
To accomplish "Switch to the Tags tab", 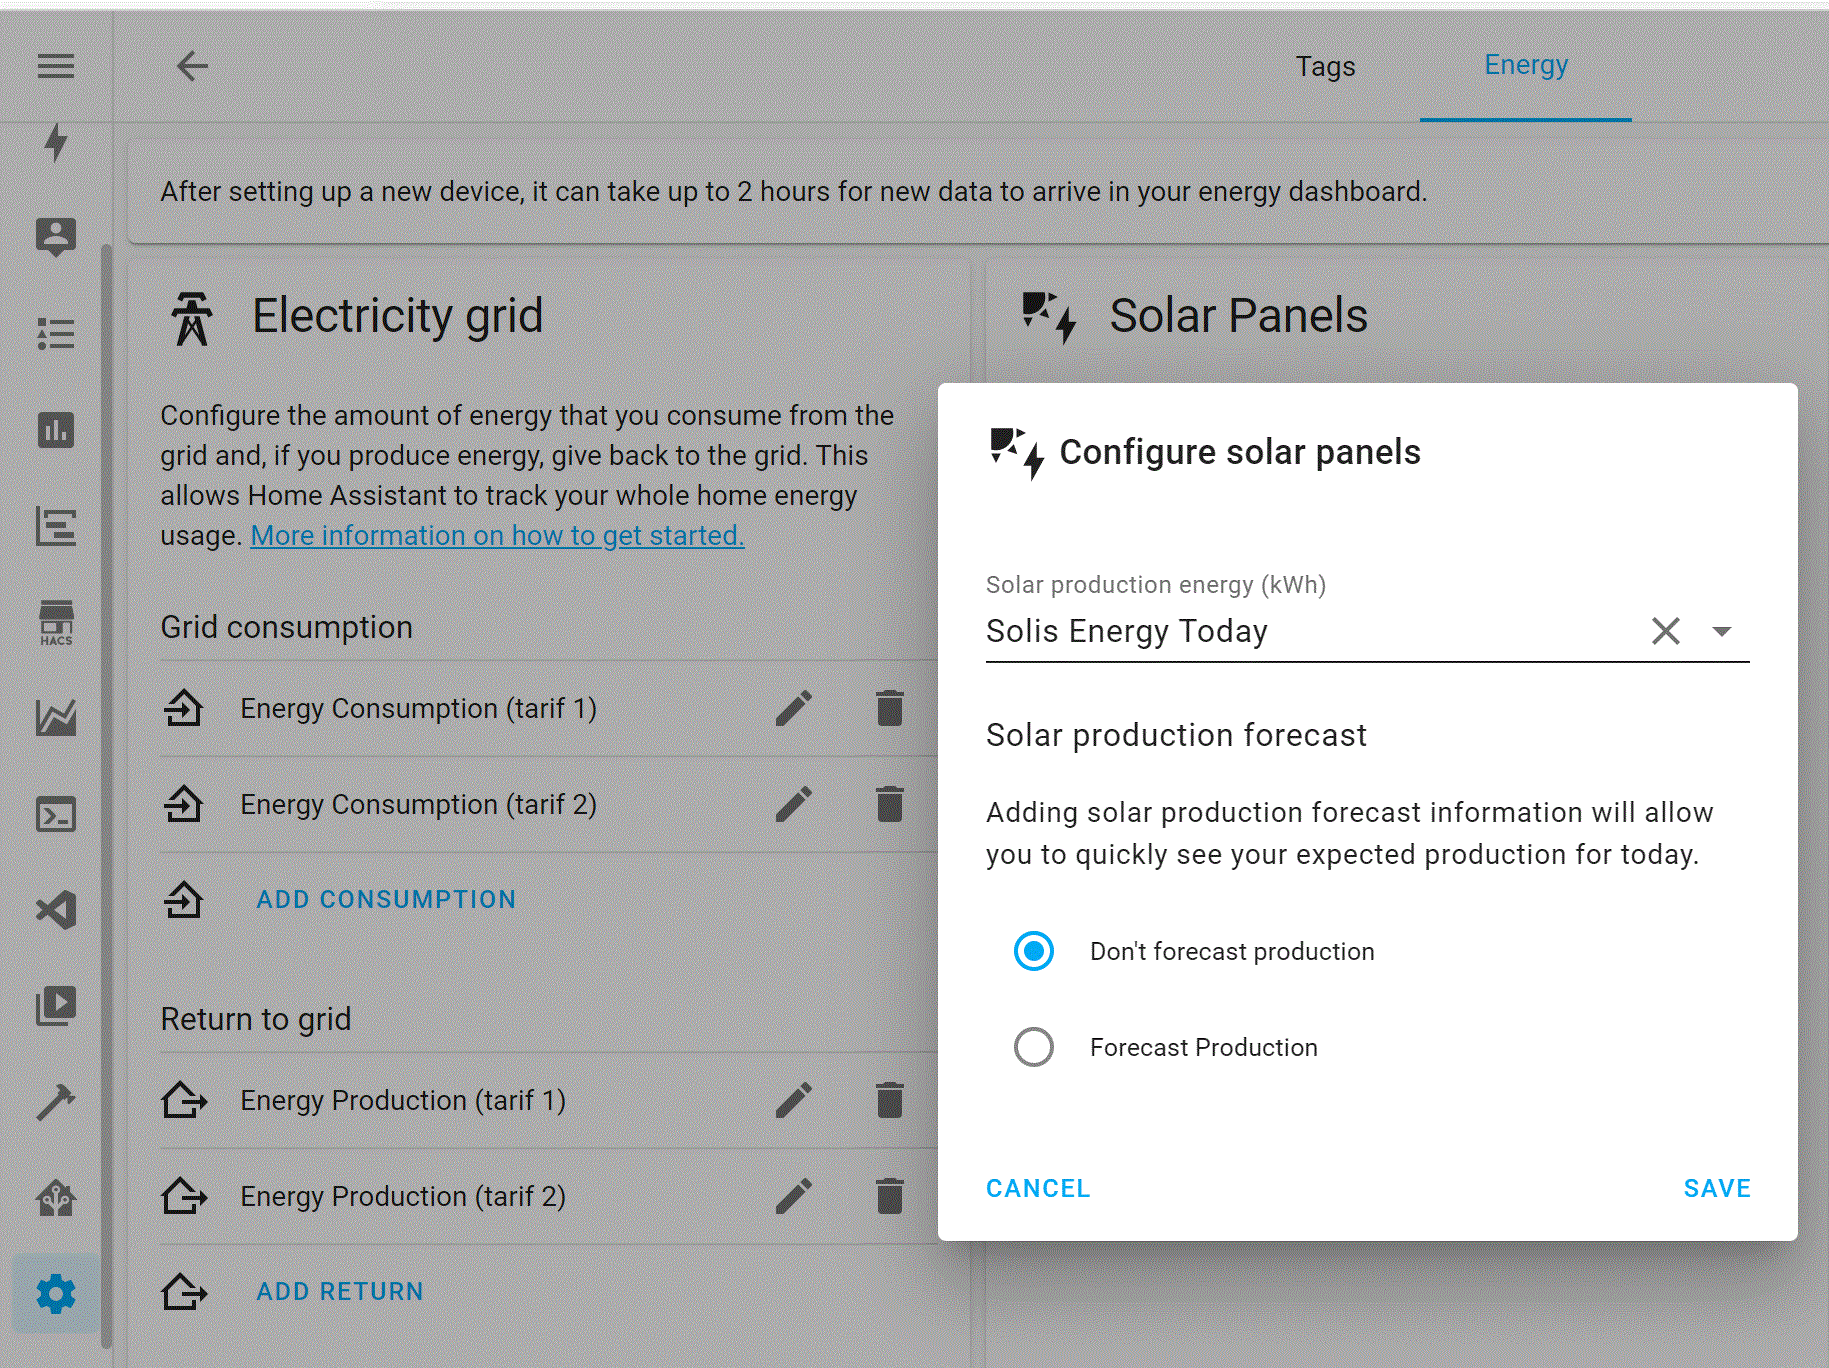I will (1325, 66).
